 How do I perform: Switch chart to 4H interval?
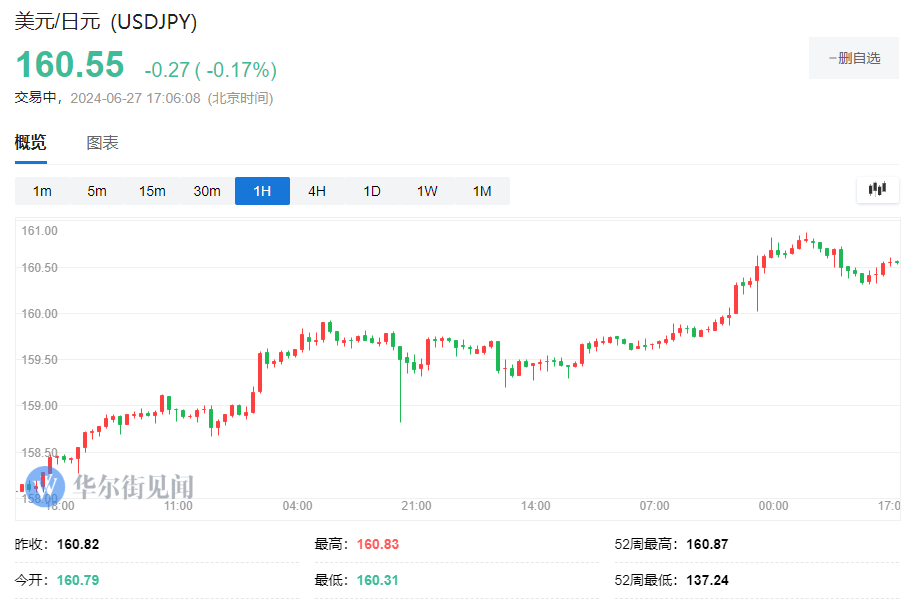(x=317, y=191)
